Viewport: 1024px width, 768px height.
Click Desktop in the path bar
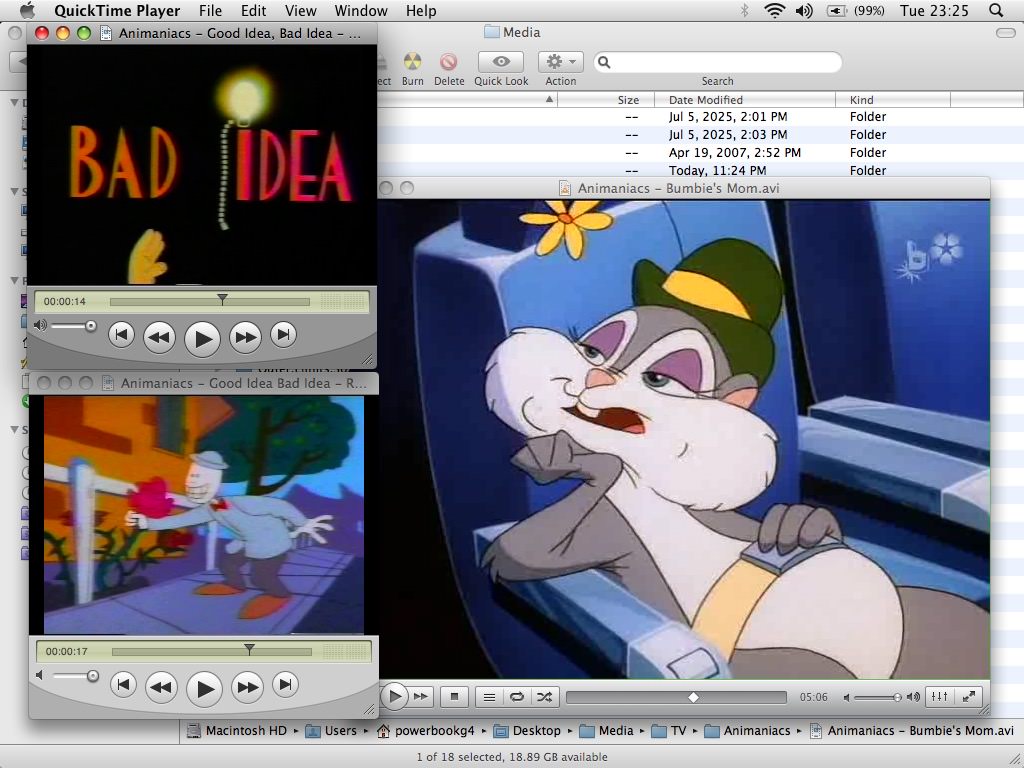pyautogui.click(x=527, y=731)
